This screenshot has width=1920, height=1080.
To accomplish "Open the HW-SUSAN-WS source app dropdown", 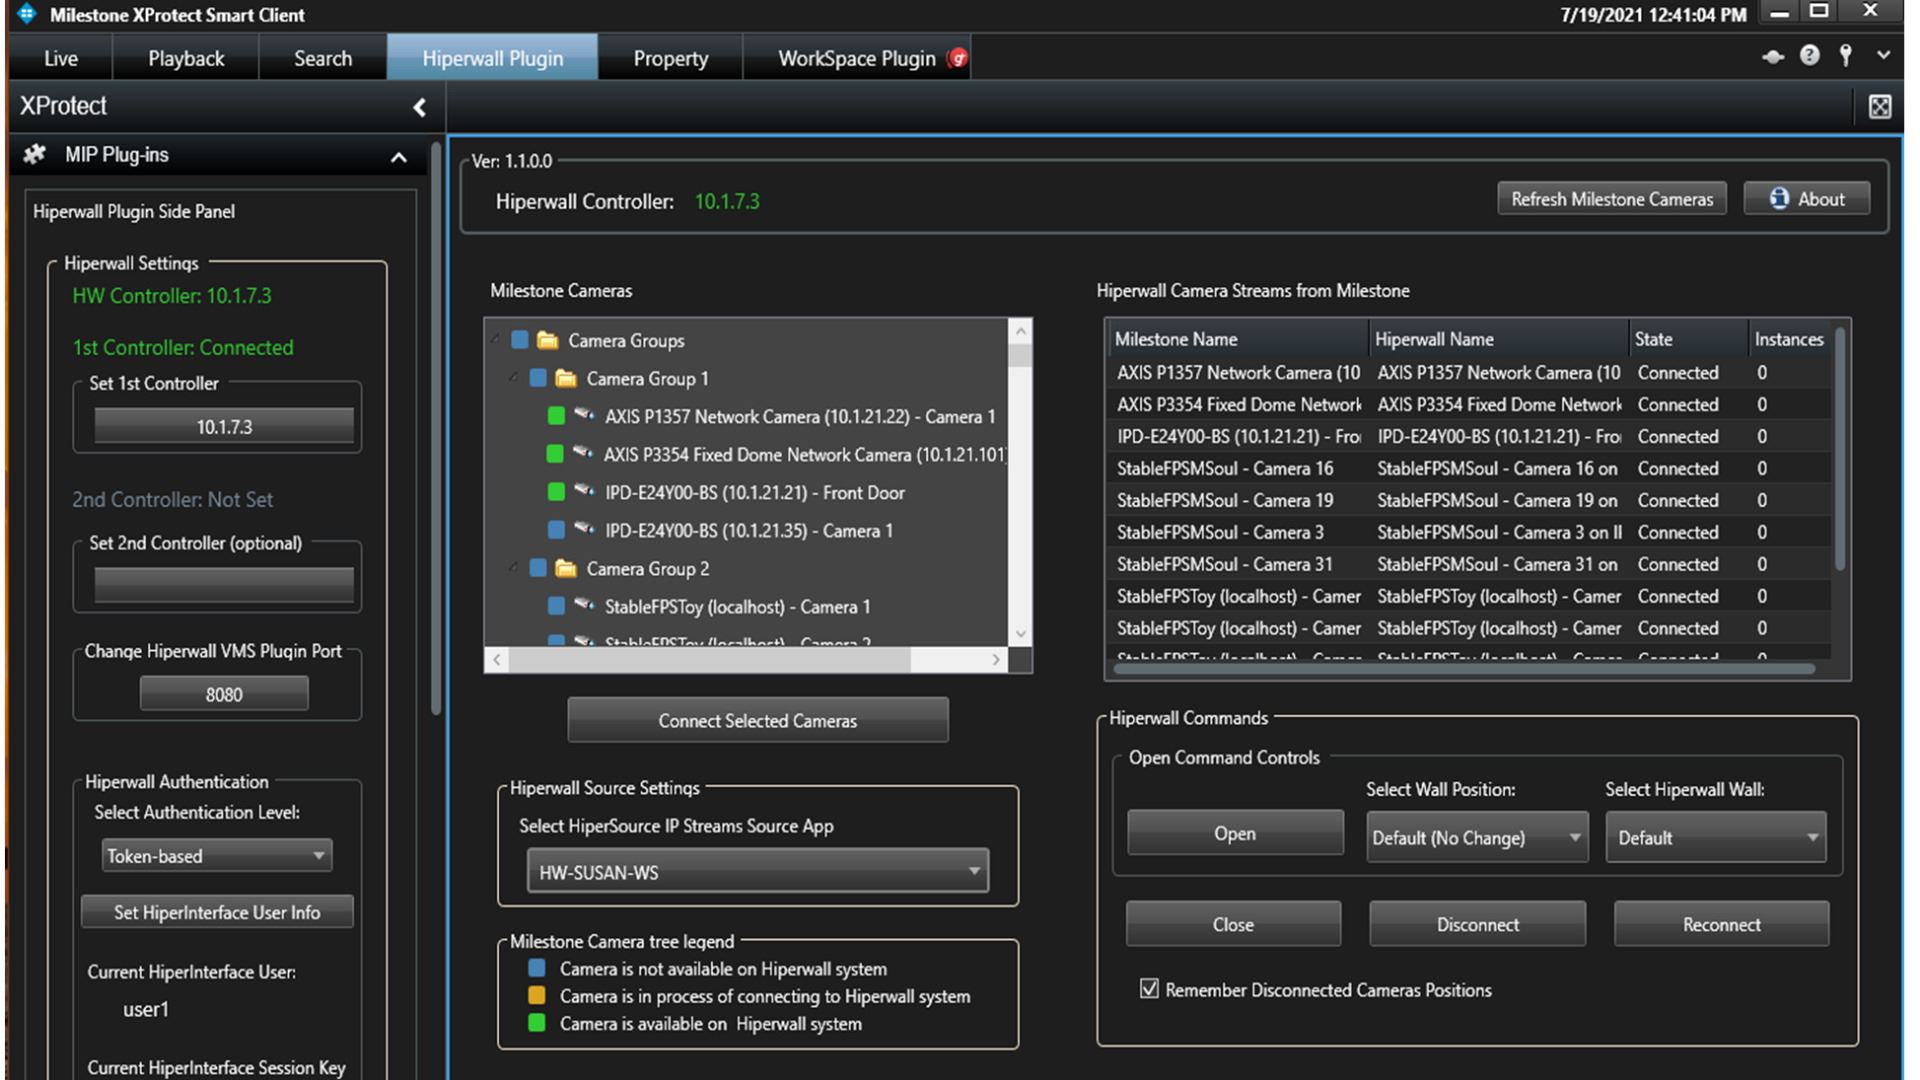I will pos(757,872).
